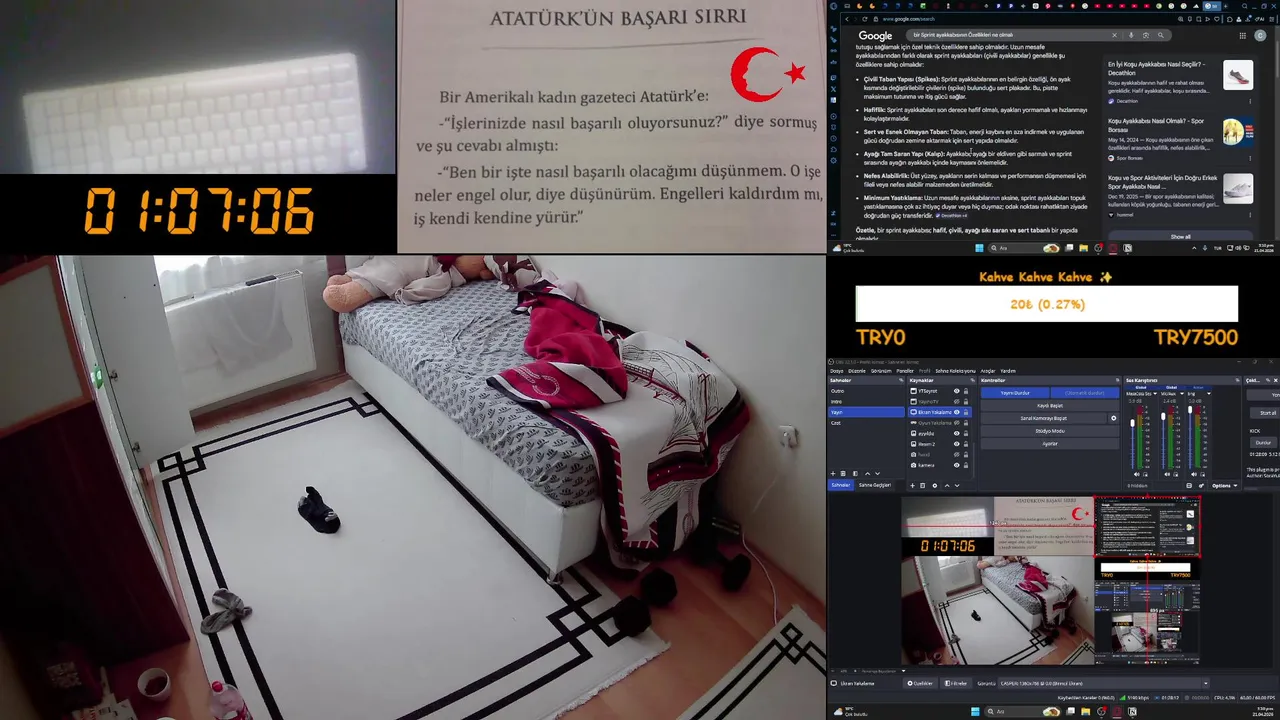
Task: Expand the third audio channel menu arrow
Action: point(1209,394)
